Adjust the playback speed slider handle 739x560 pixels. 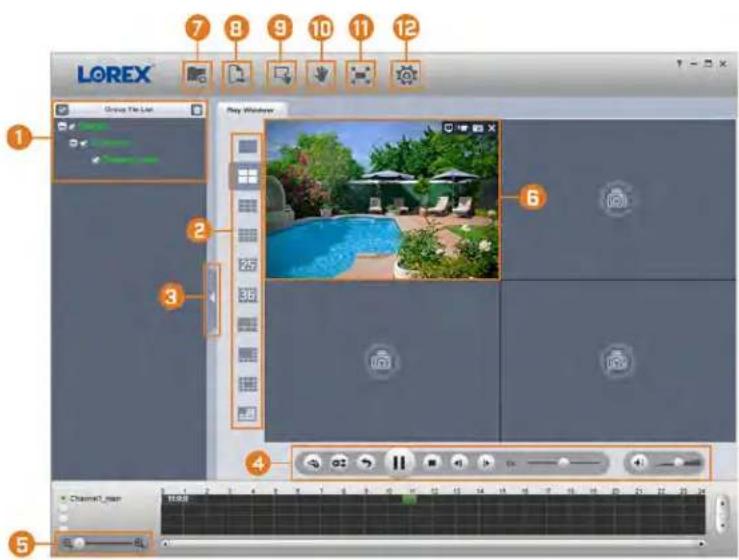coord(563,462)
